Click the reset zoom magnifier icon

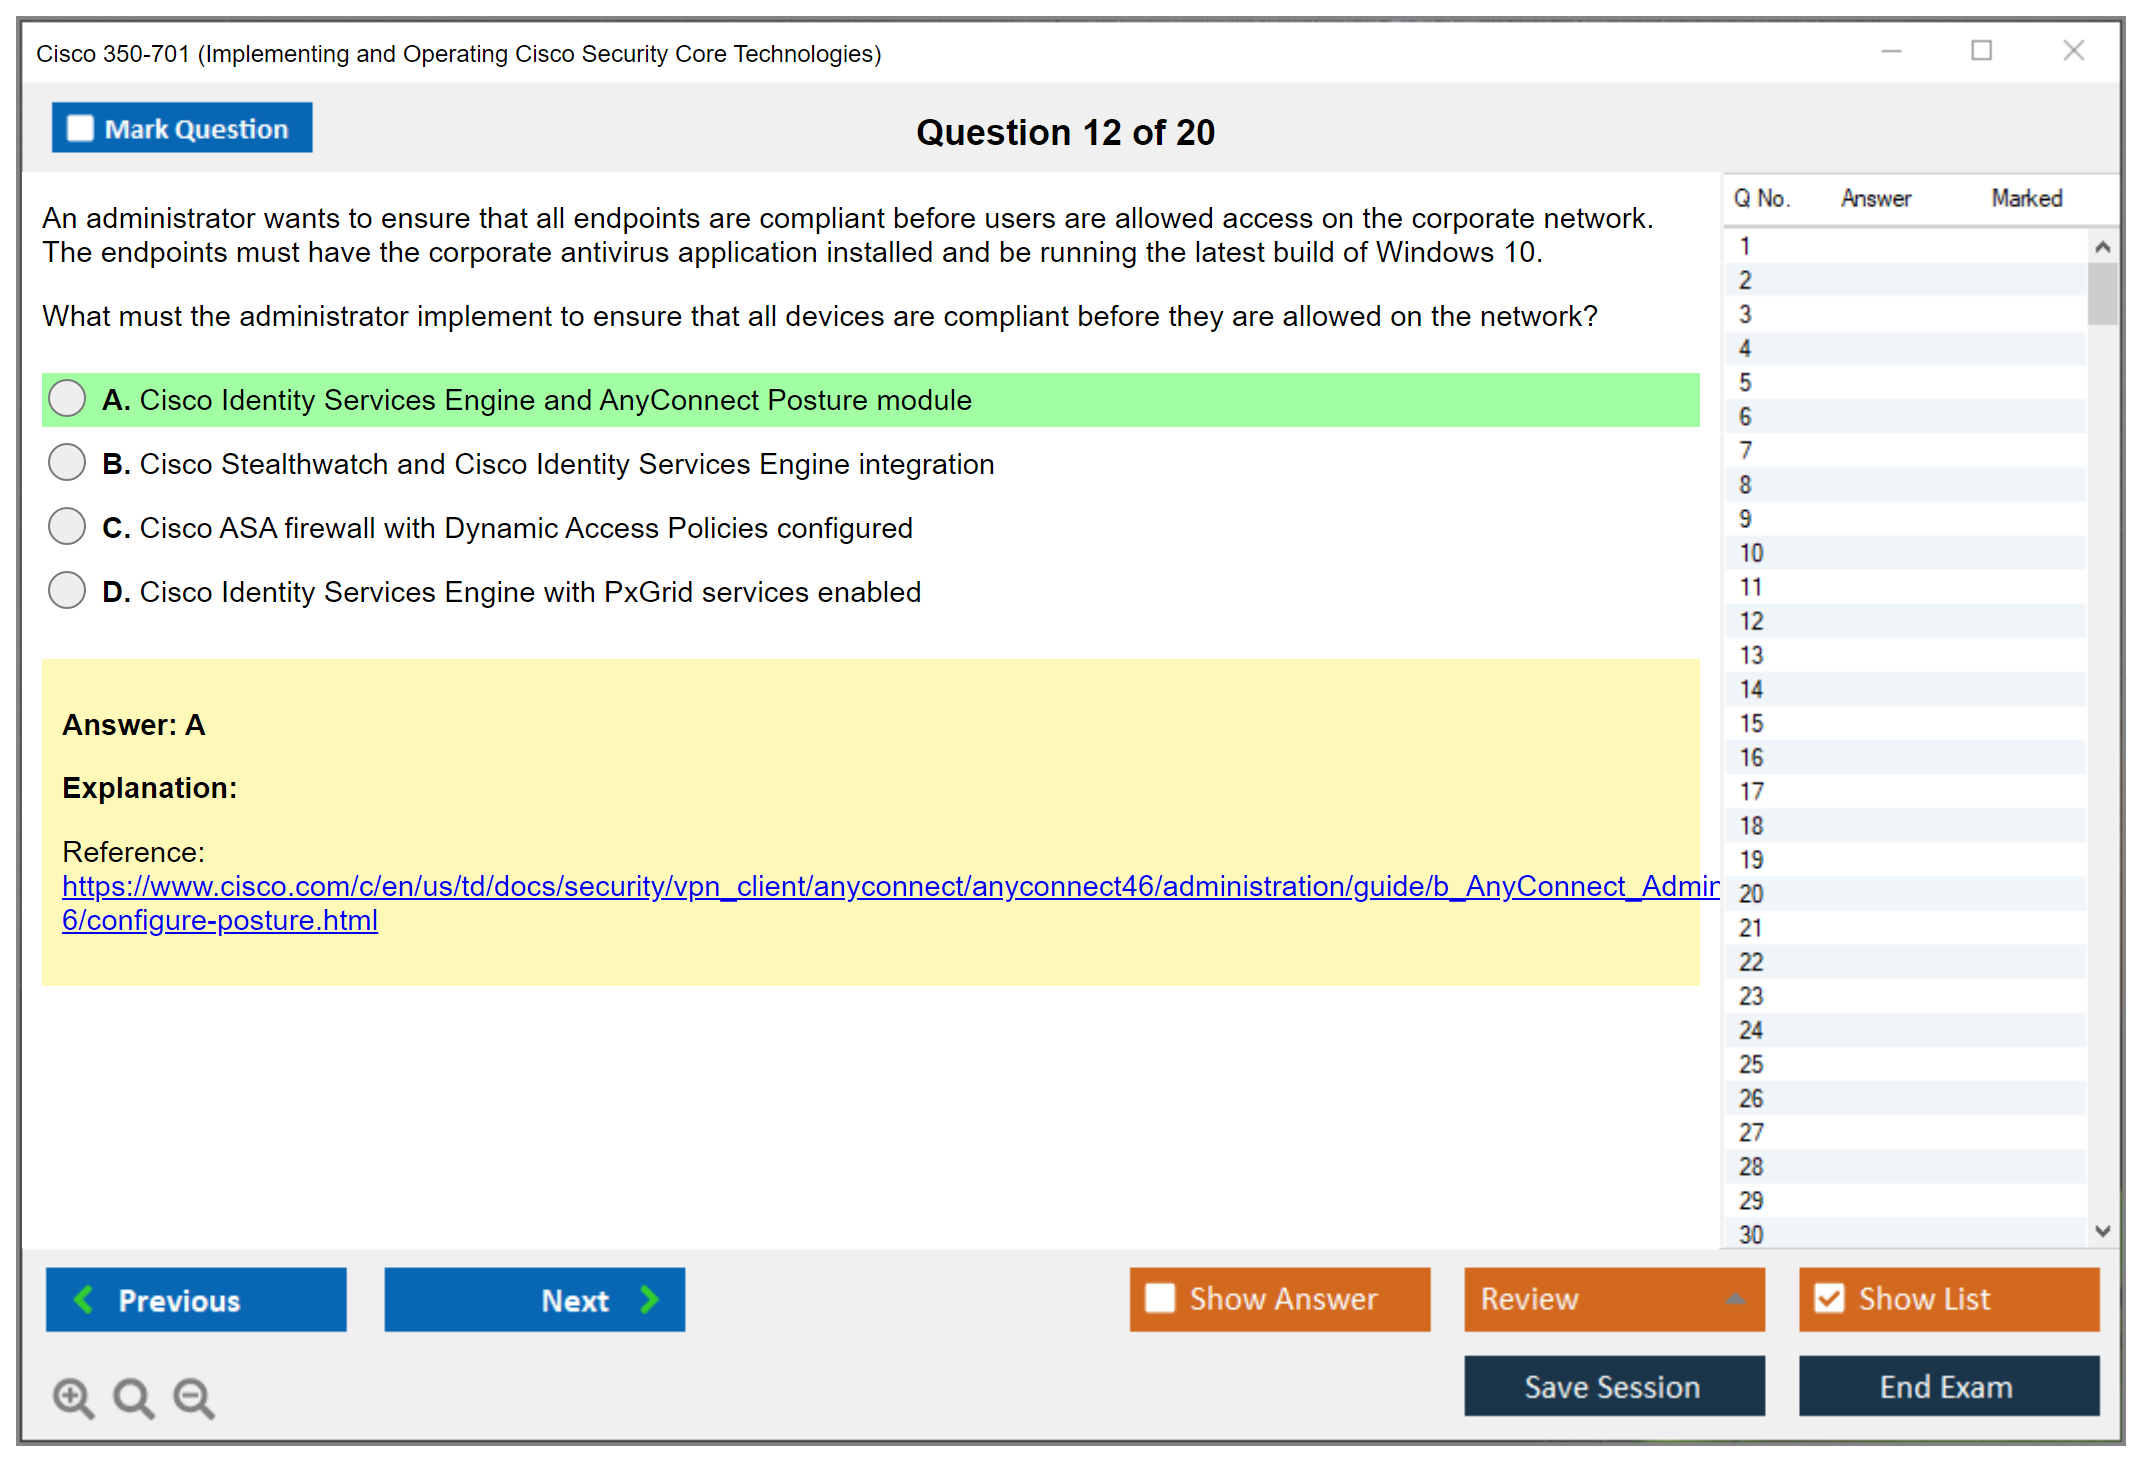click(x=133, y=1397)
